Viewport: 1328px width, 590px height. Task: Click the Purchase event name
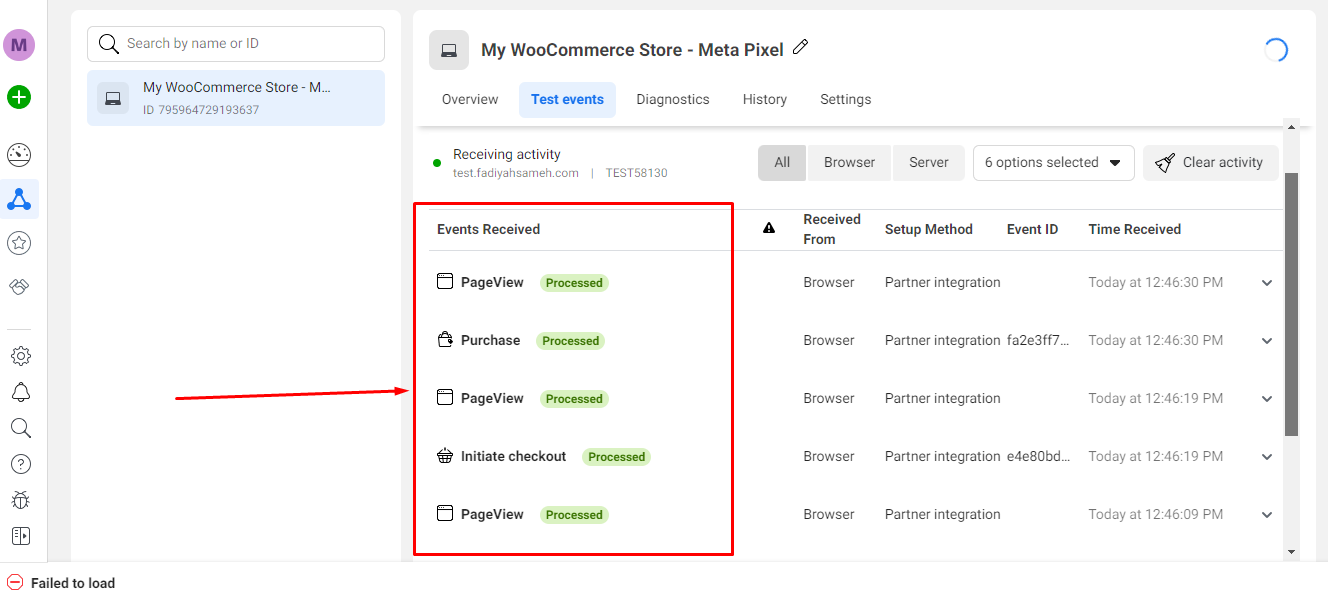coord(490,340)
